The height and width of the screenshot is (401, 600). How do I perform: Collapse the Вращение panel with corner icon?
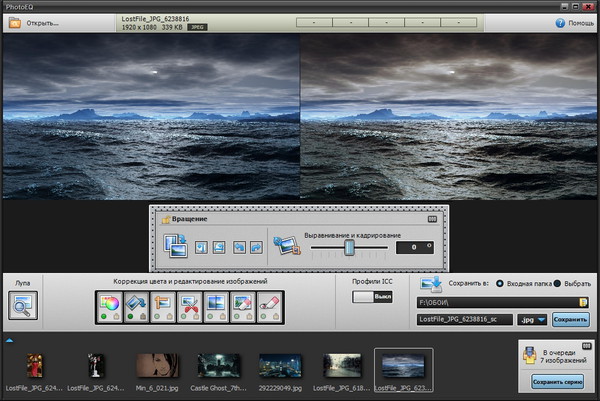[432, 219]
